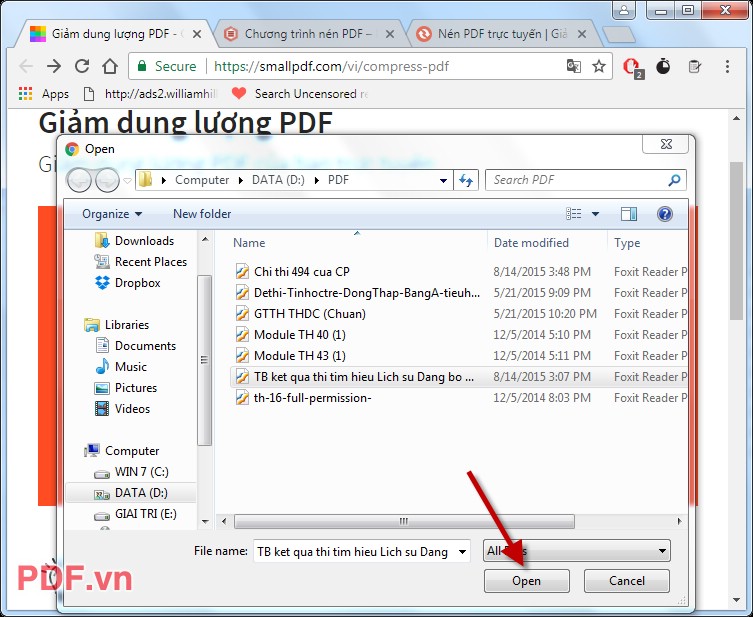The height and width of the screenshot is (617, 753).
Task: Open Search Uncensored bookmark
Action: coord(300,94)
